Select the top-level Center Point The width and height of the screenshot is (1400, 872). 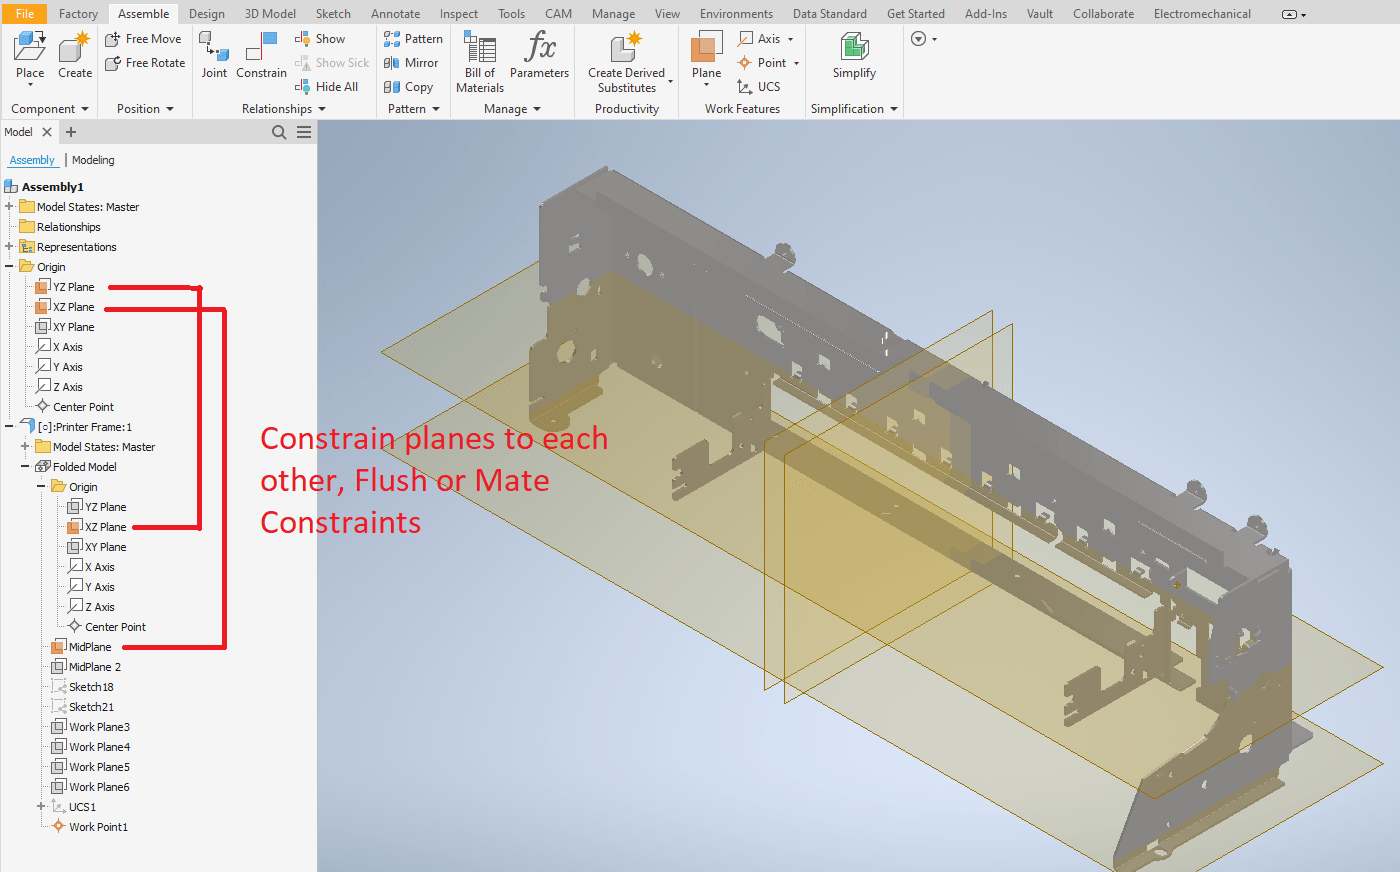(75, 407)
